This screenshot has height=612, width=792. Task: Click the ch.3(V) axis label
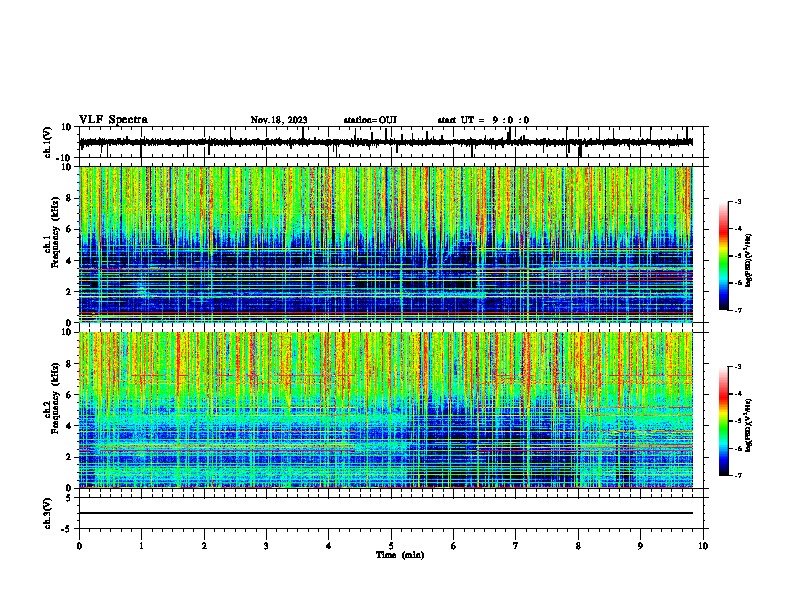[47, 513]
